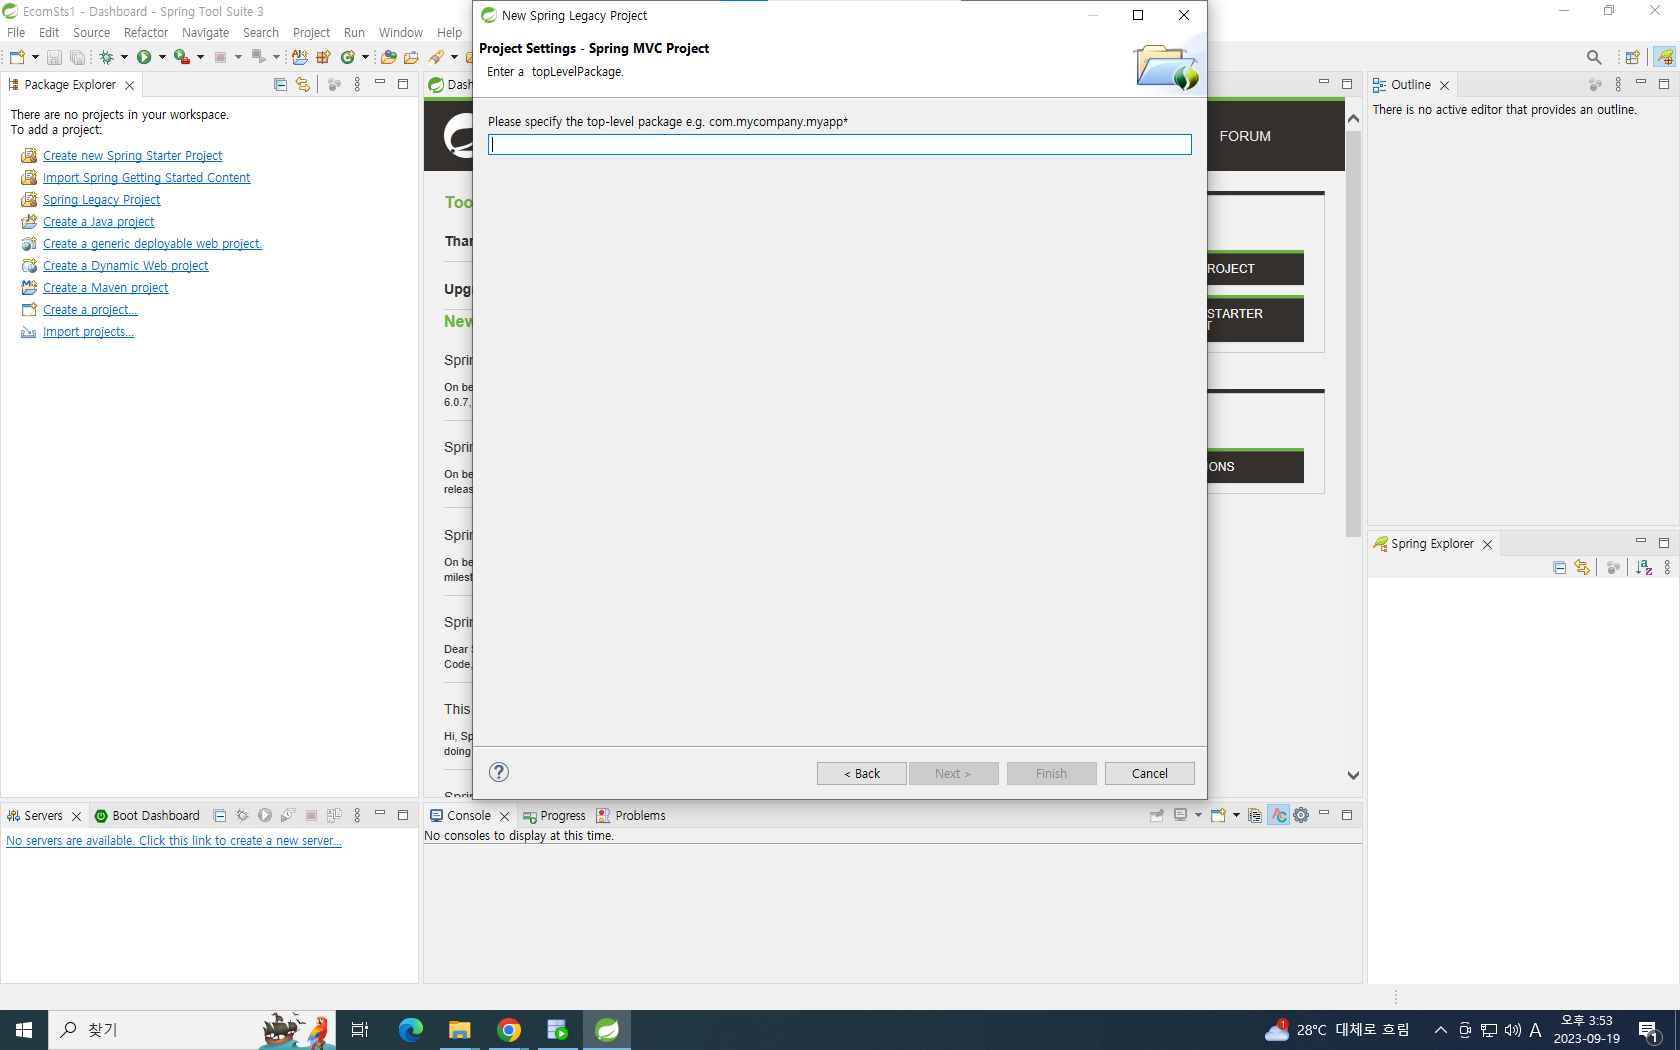Click the Open Perspective icon

click(x=1632, y=57)
